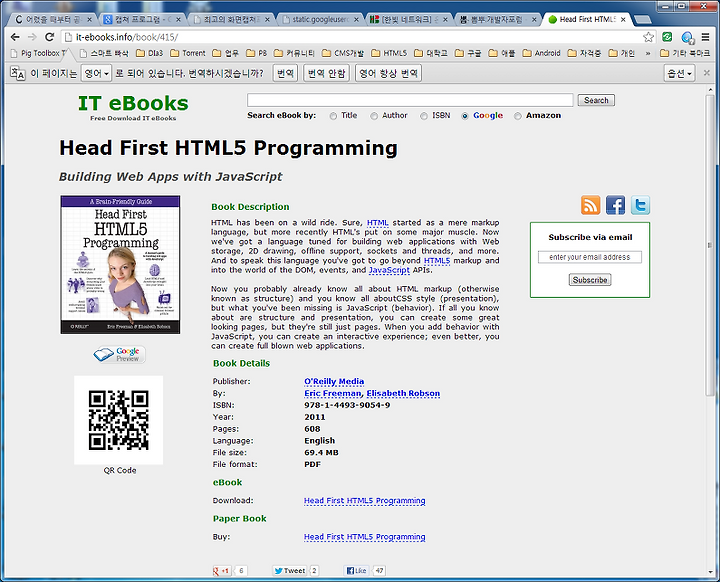Click the Buy Head First HTML5 Programming link
Image resolution: width=720 pixels, height=582 pixels.
365,537
